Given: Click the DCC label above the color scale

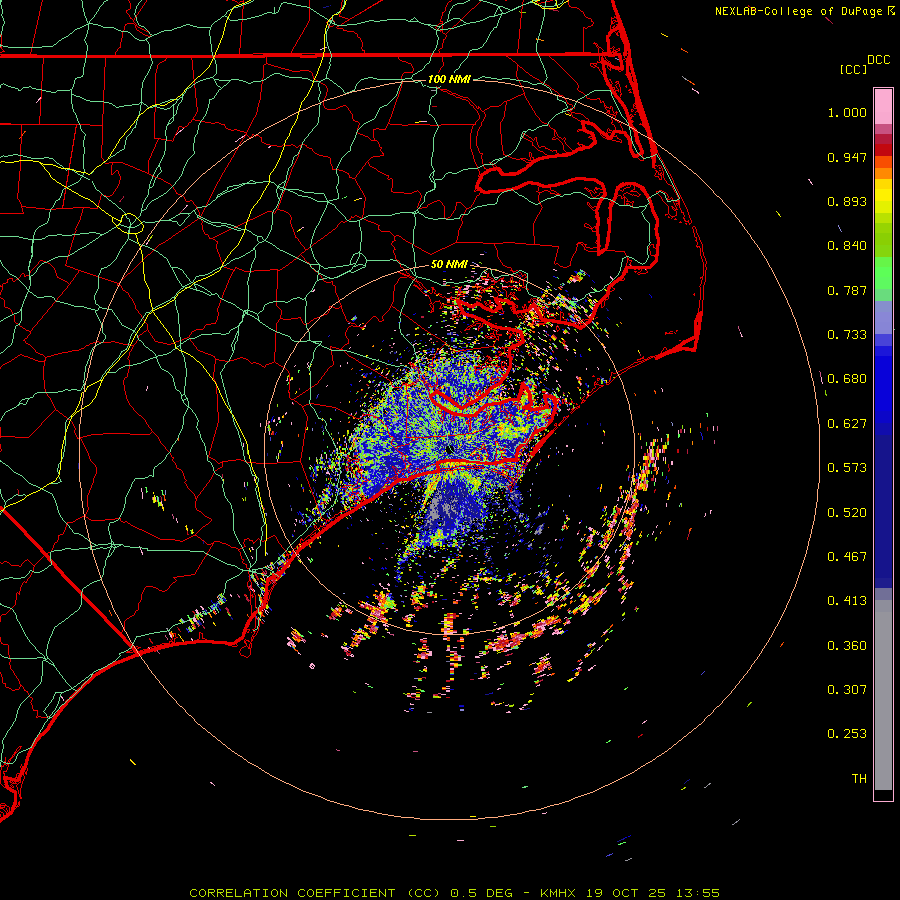Looking at the screenshot, I should point(879,60).
